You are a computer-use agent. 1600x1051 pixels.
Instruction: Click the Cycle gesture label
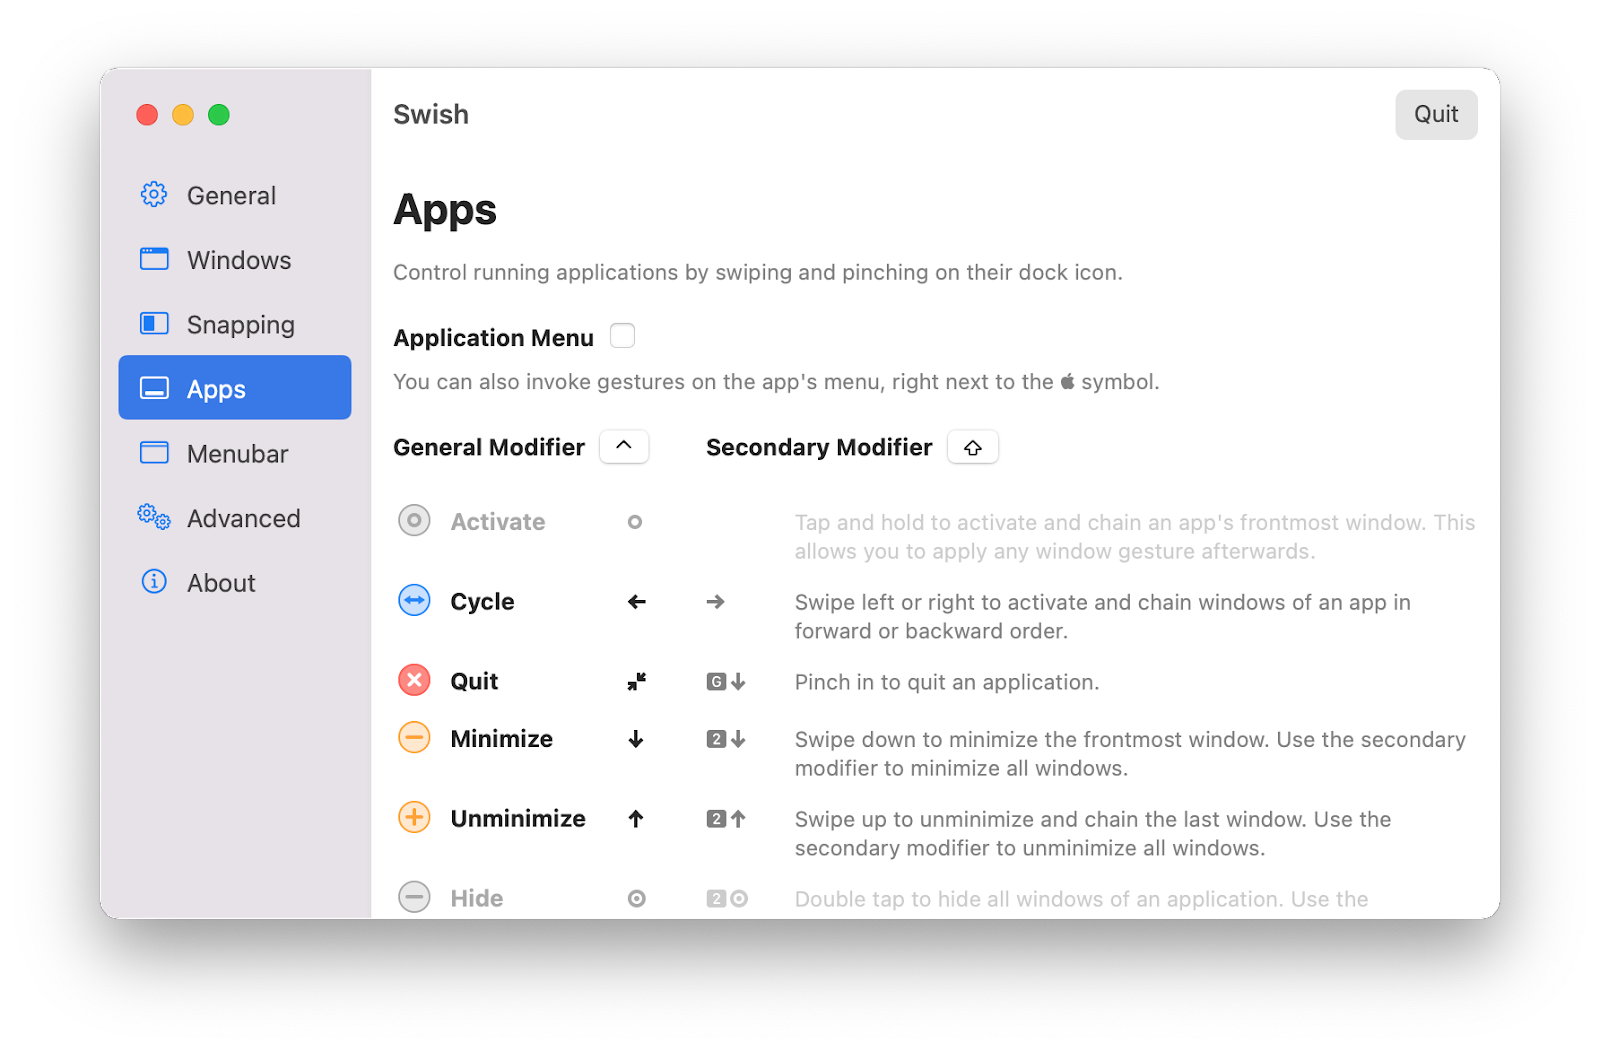pos(482,602)
